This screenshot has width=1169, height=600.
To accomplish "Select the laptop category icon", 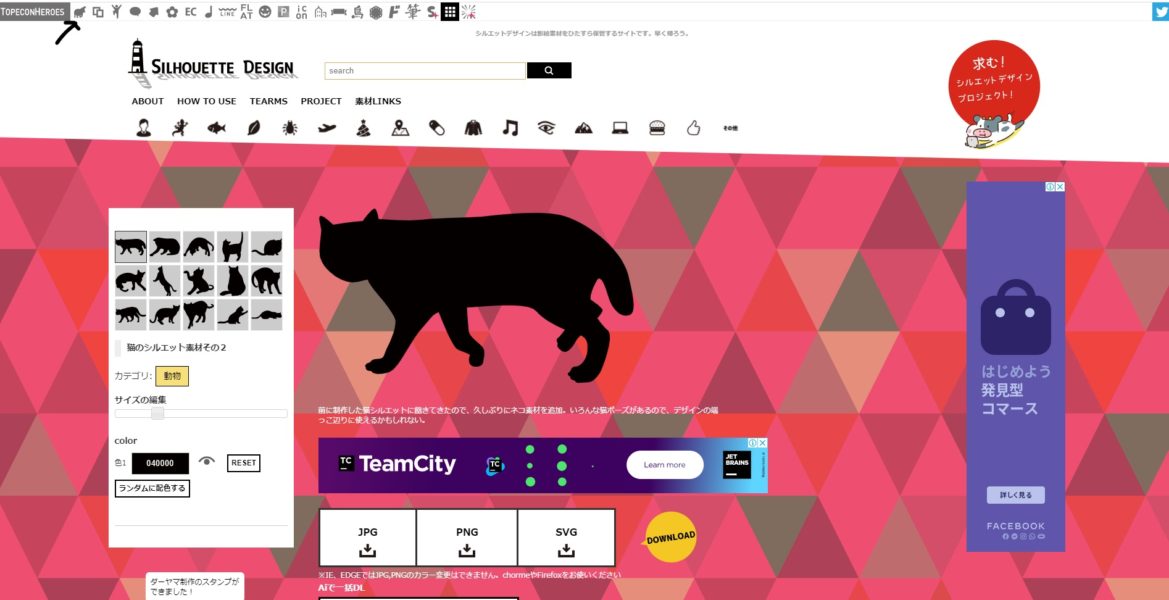I will click(620, 128).
